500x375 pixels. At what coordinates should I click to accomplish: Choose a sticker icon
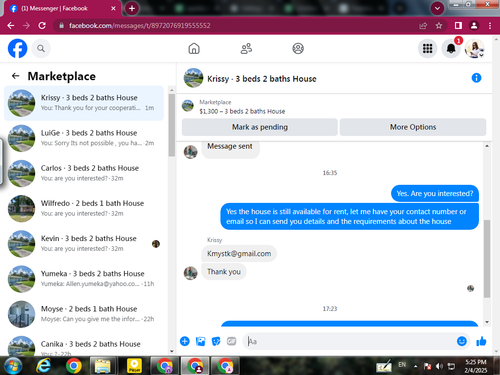coord(216,341)
